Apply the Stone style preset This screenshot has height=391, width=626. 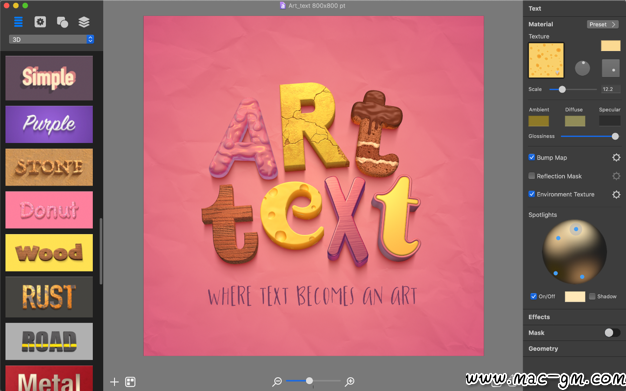[x=49, y=167]
